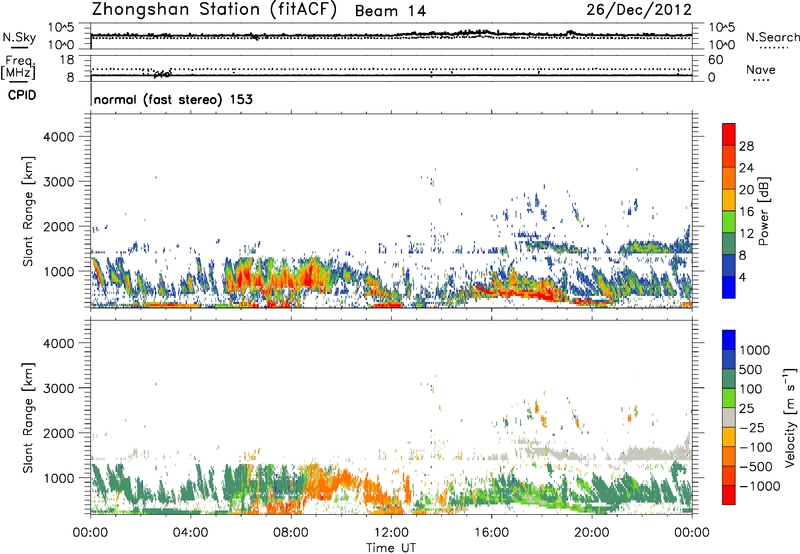This screenshot has width=800, height=554.
Task: Click the '1000' velocity colorbar tick
Action: point(754,350)
